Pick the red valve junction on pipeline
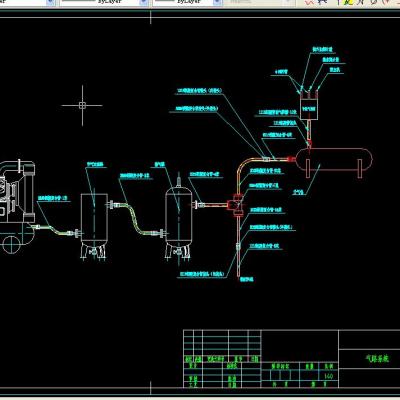Screen dimensions: 400x400 [237, 205]
